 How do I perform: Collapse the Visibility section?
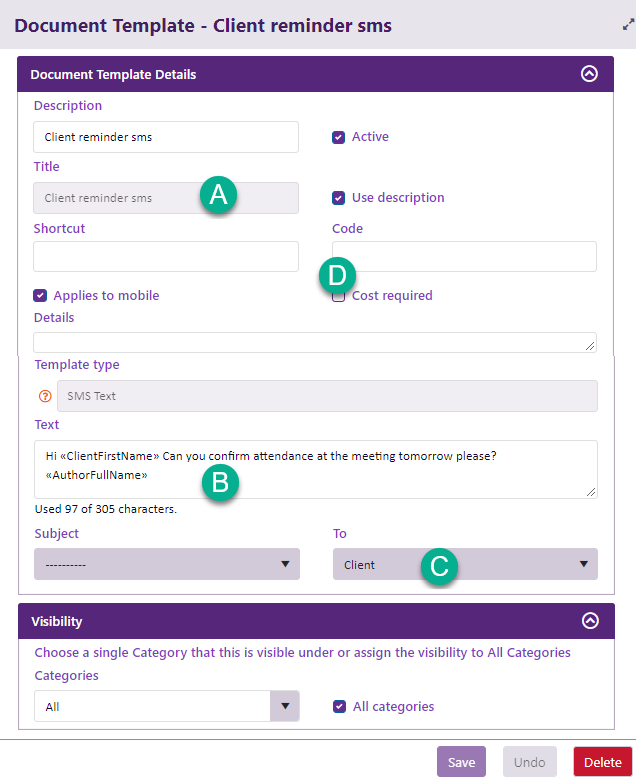click(x=590, y=620)
